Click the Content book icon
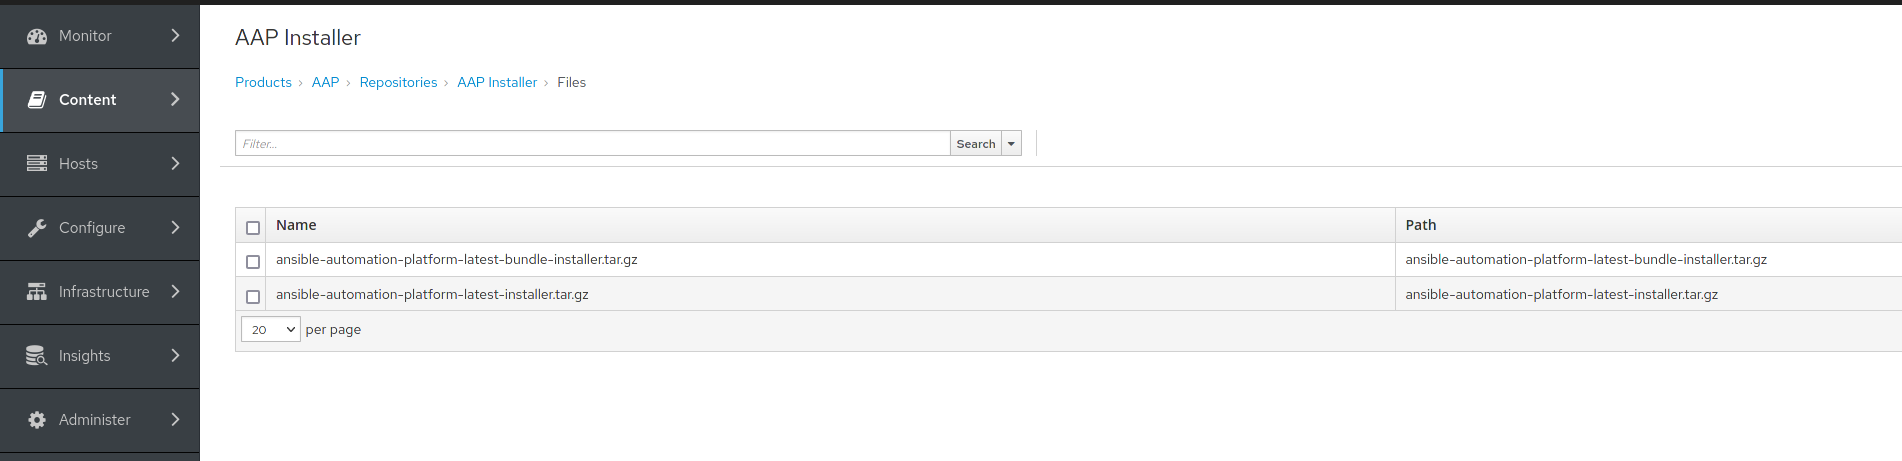1902x461 pixels. pyautogui.click(x=37, y=100)
